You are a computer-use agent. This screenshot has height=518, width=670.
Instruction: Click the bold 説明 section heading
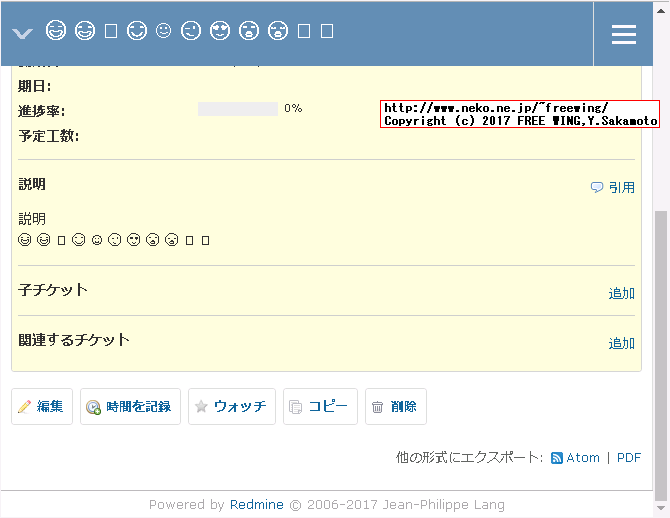click(32, 184)
